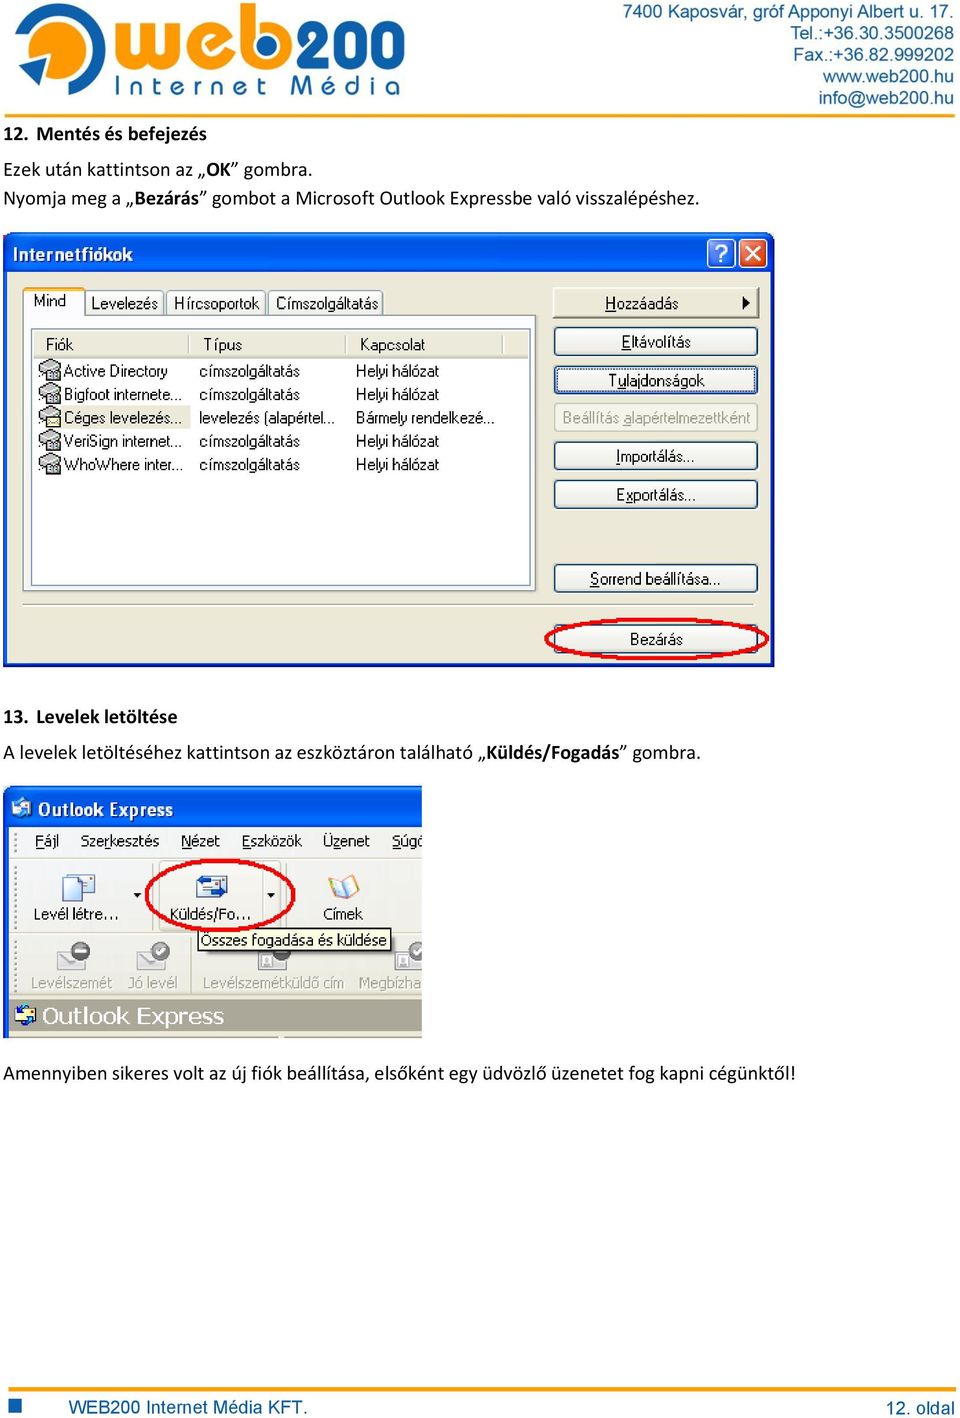Click the Levélszemét junk mail icon
Screen dimensions: 960x1418
pos(73,956)
